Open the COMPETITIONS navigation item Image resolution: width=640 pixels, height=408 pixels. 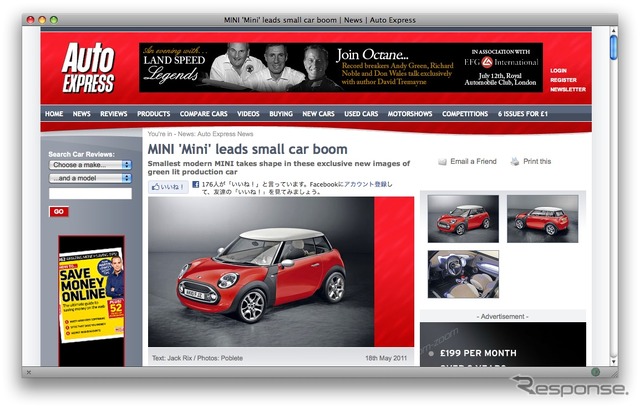coord(465,114)
